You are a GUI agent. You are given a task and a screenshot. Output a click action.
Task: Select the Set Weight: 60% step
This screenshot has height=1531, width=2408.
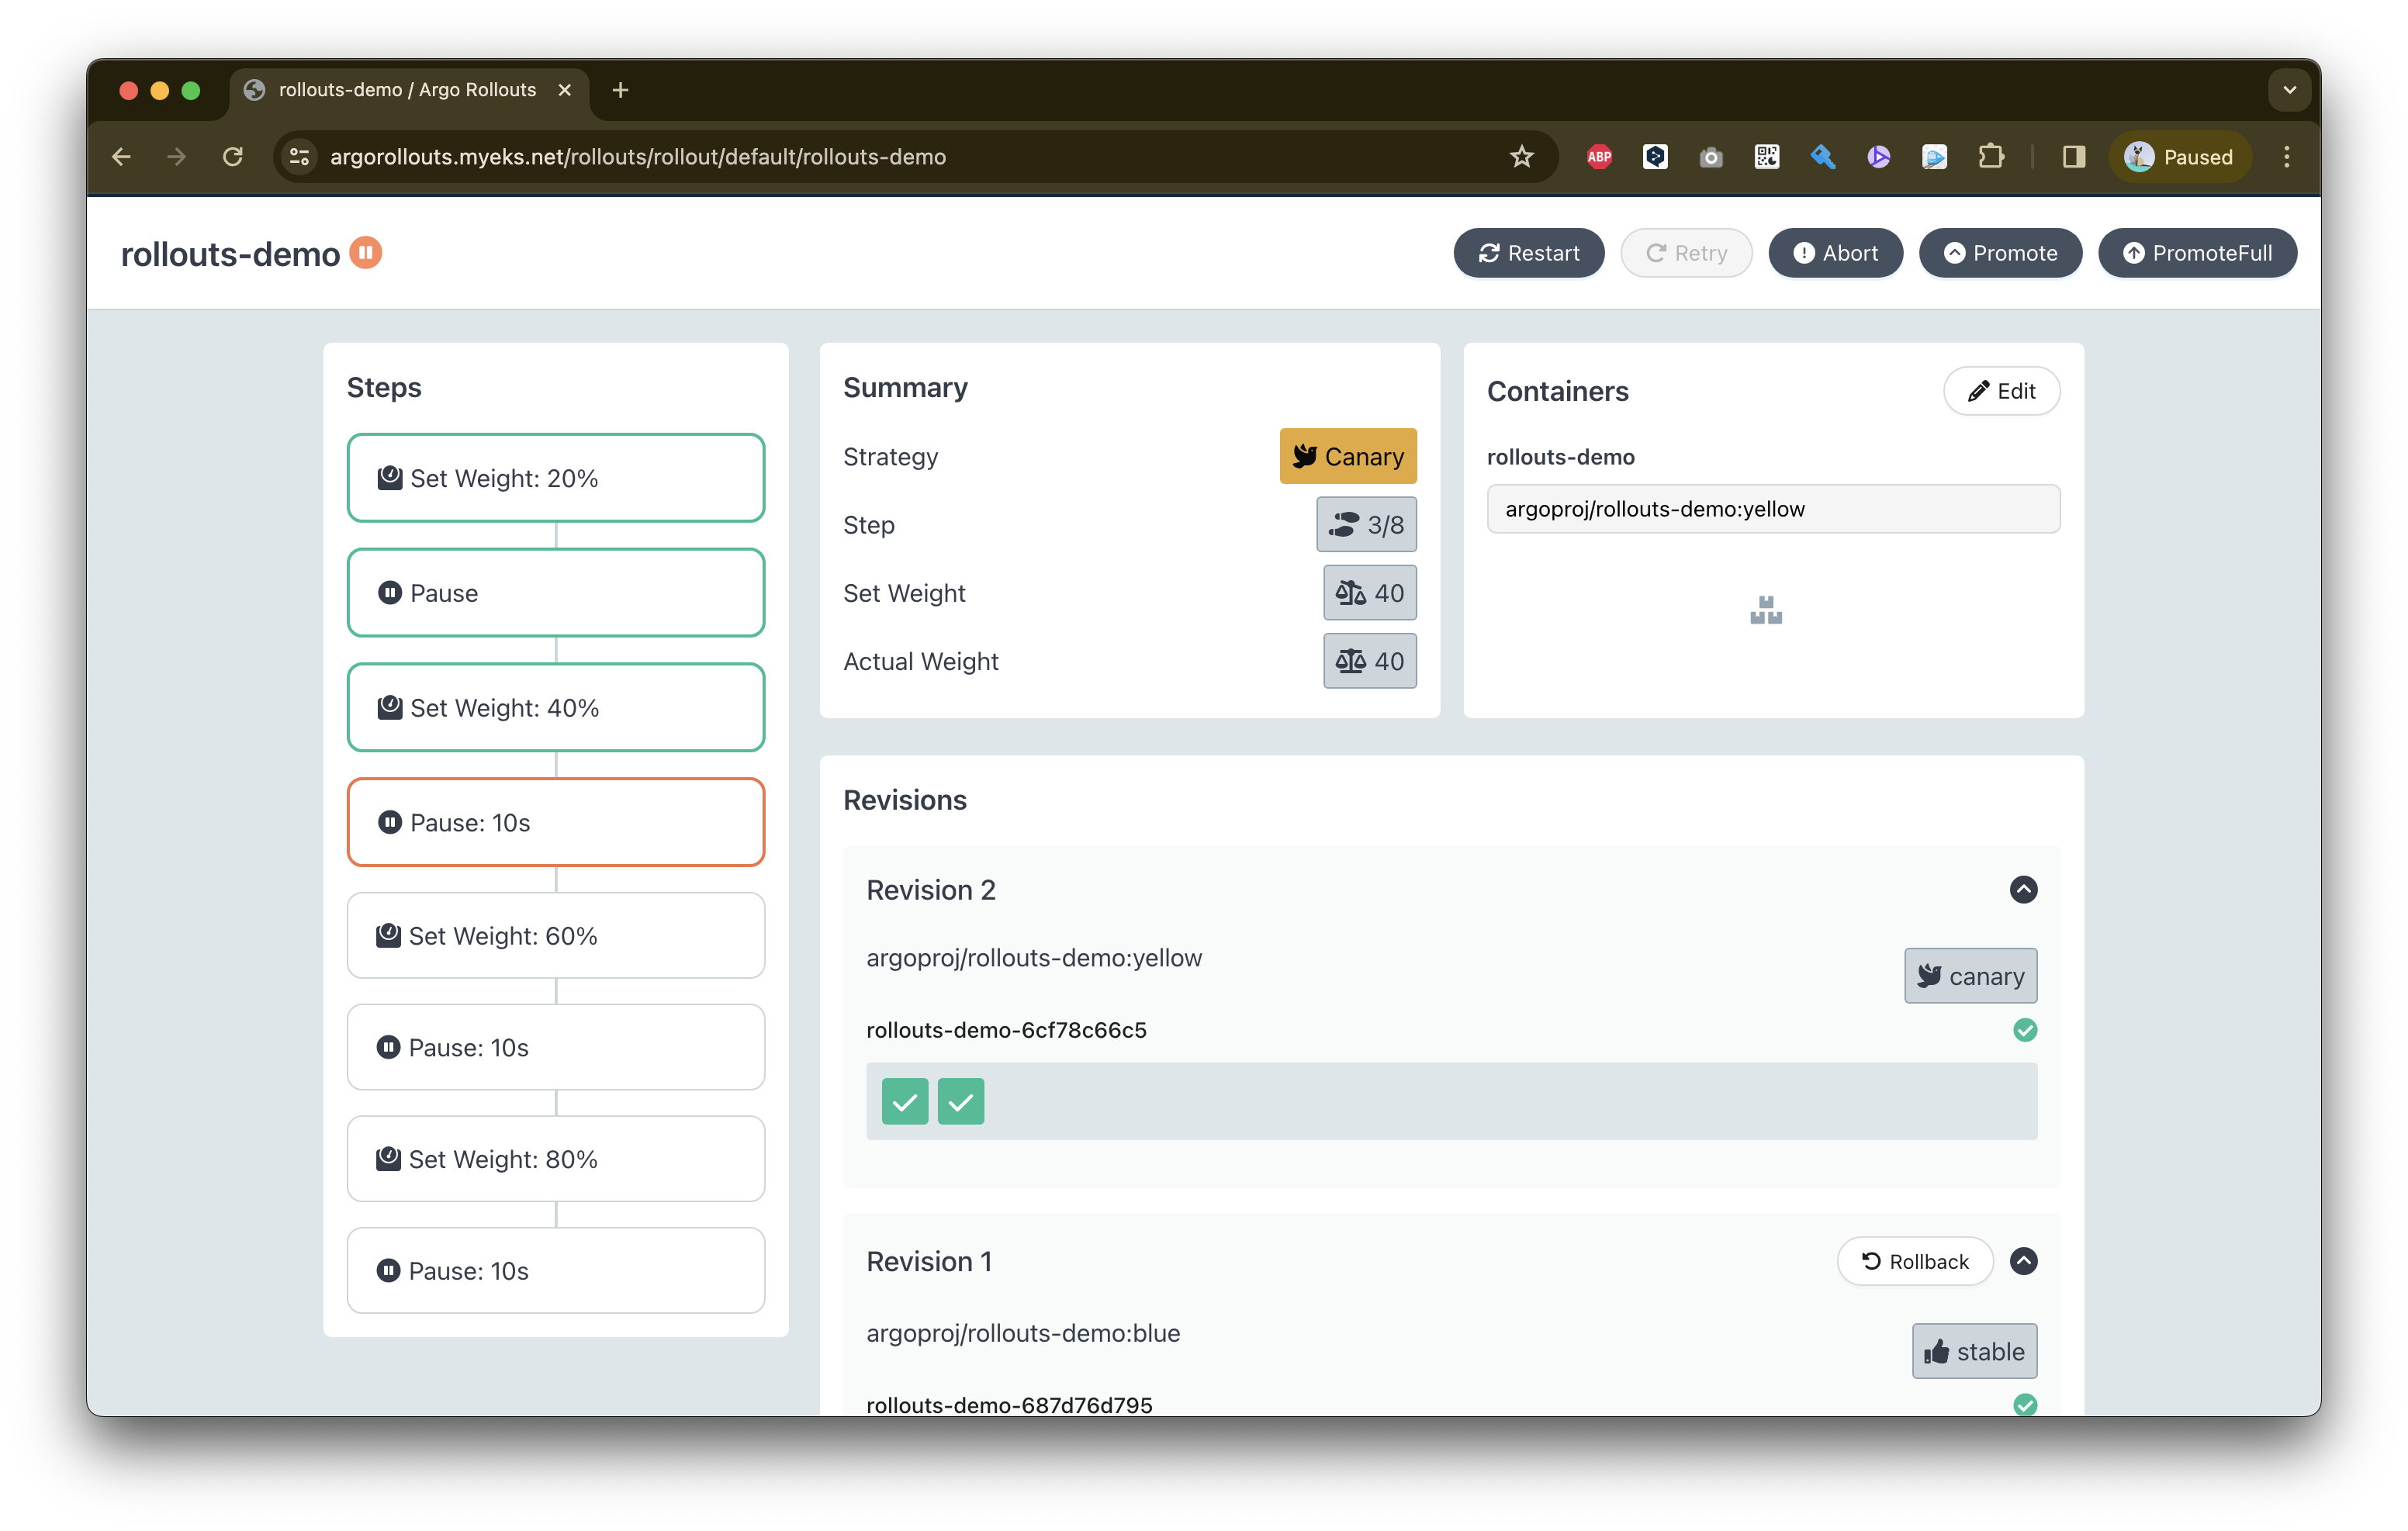(x=555, y=936)
